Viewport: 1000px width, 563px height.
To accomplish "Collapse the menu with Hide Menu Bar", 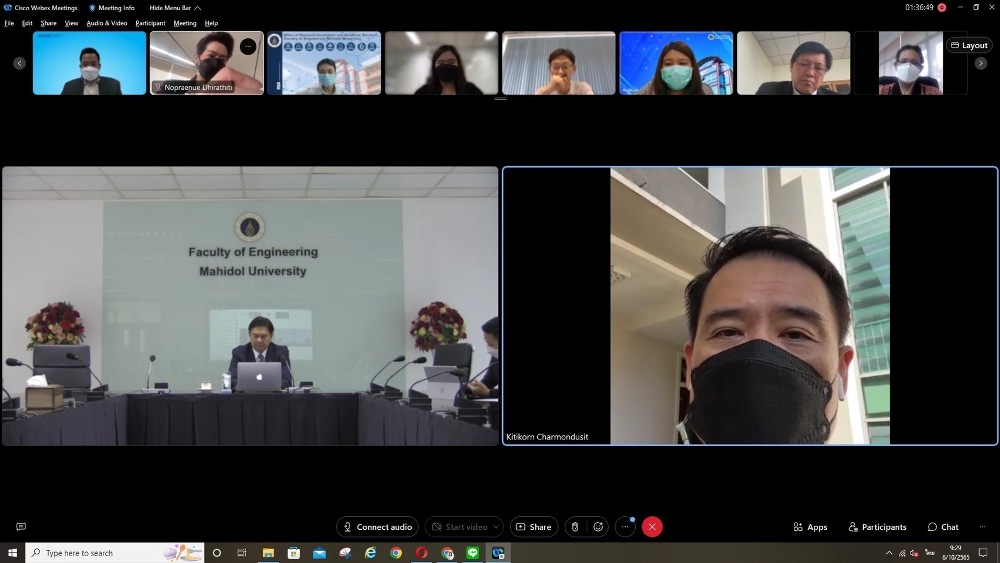I will 175,8.
